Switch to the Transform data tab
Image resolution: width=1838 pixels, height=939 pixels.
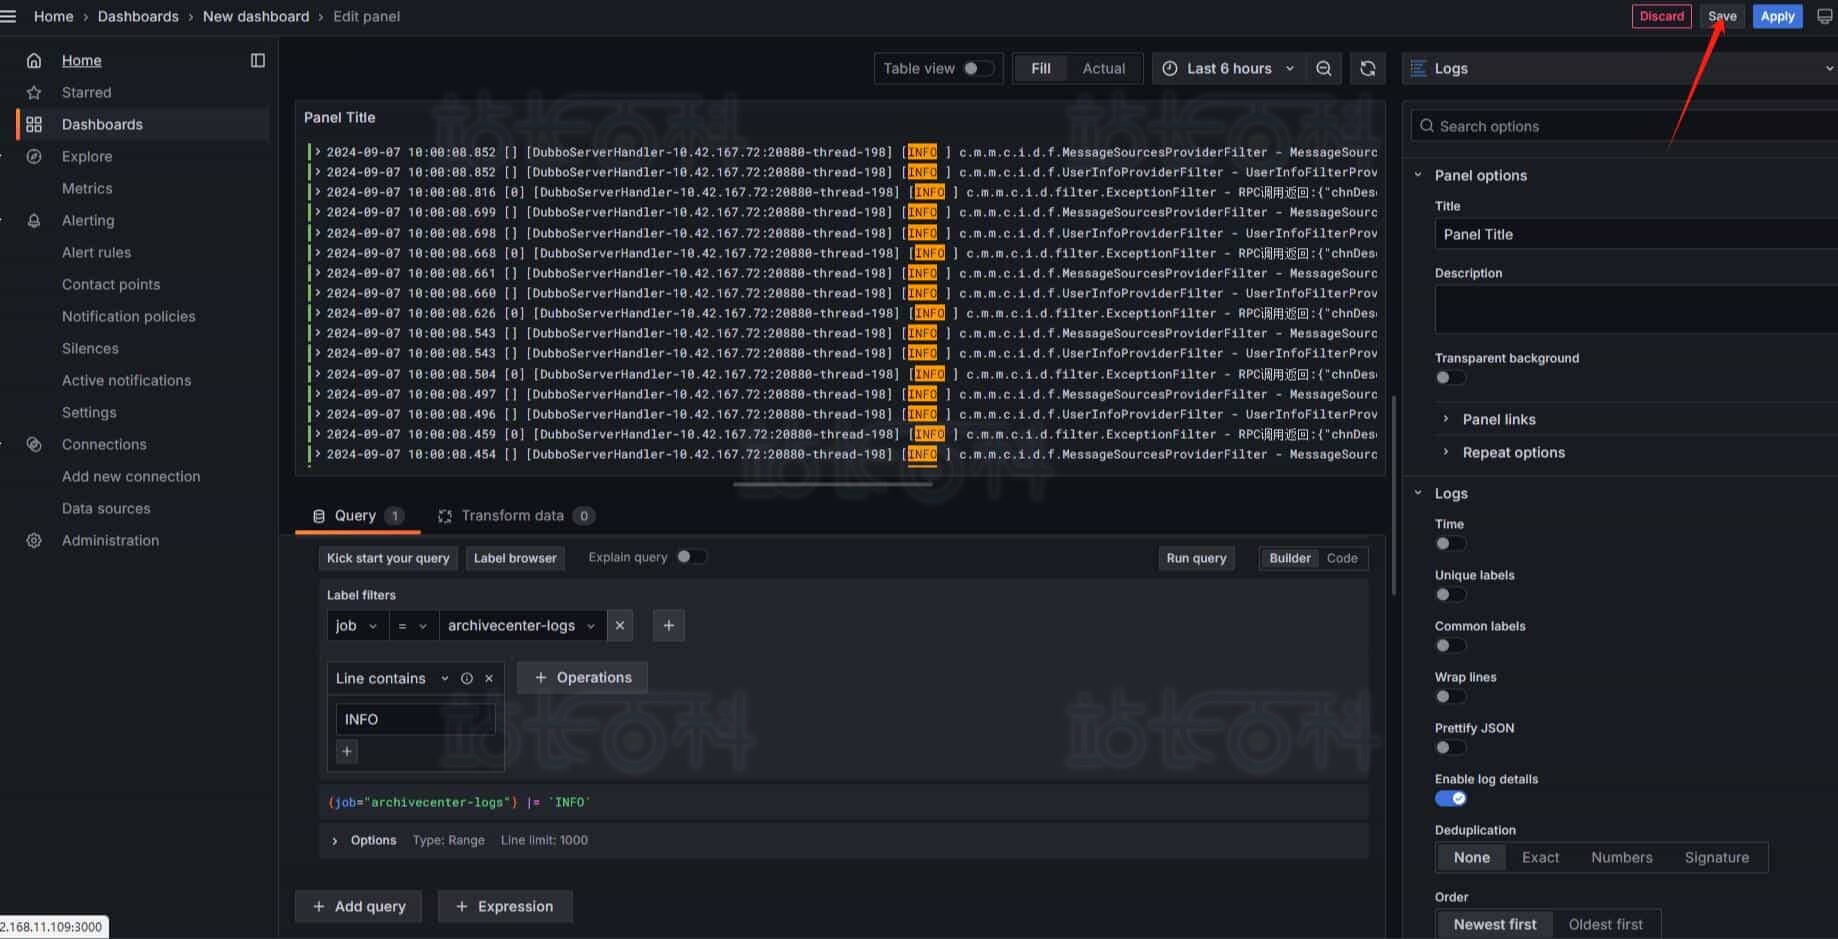pos(512,515)
